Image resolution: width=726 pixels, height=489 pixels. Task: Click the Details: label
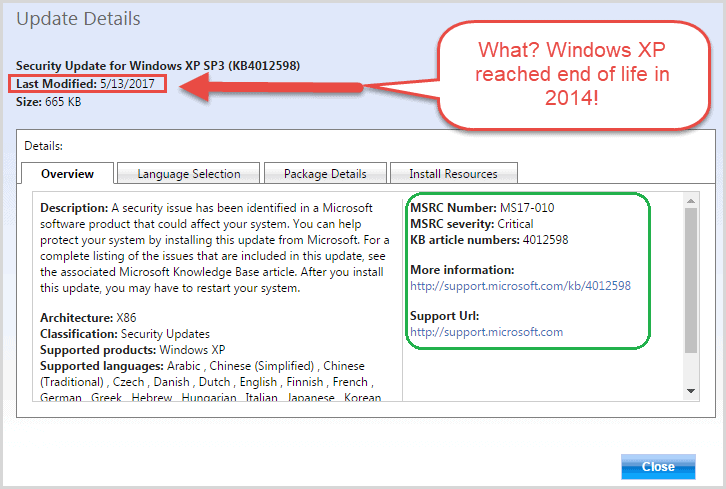click(44, 146)
